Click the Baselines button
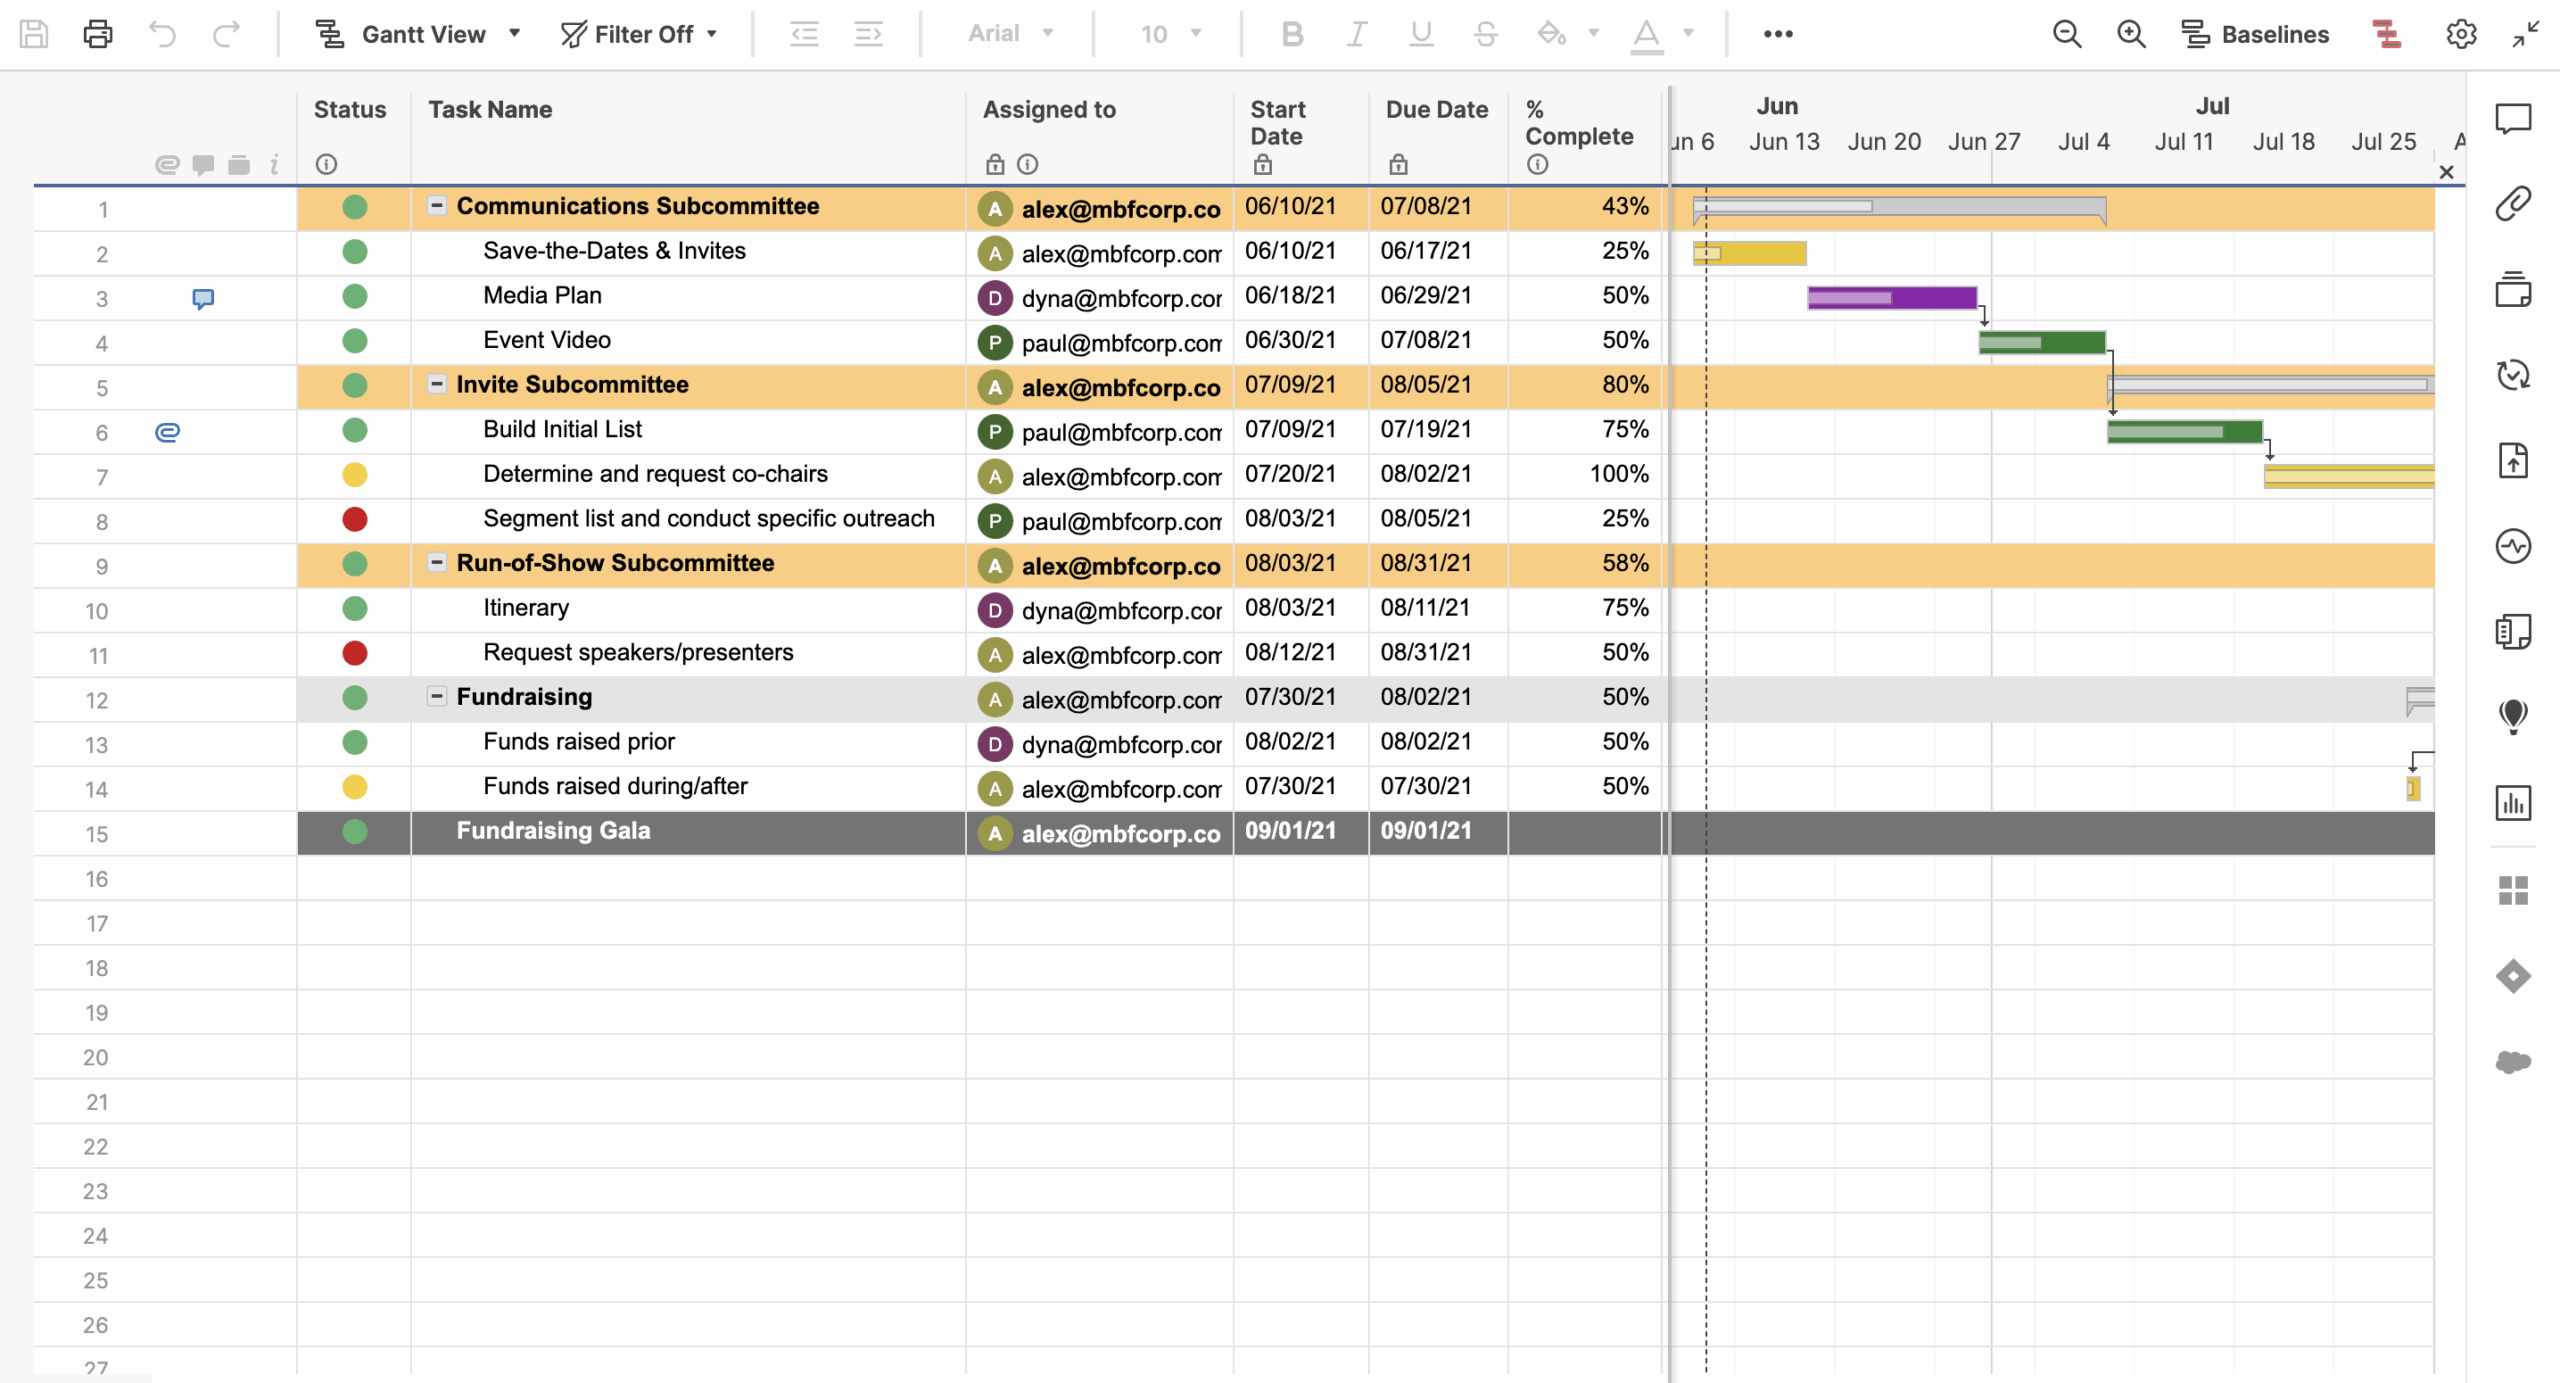2560x1383 pixels. tap(2256, 34)
